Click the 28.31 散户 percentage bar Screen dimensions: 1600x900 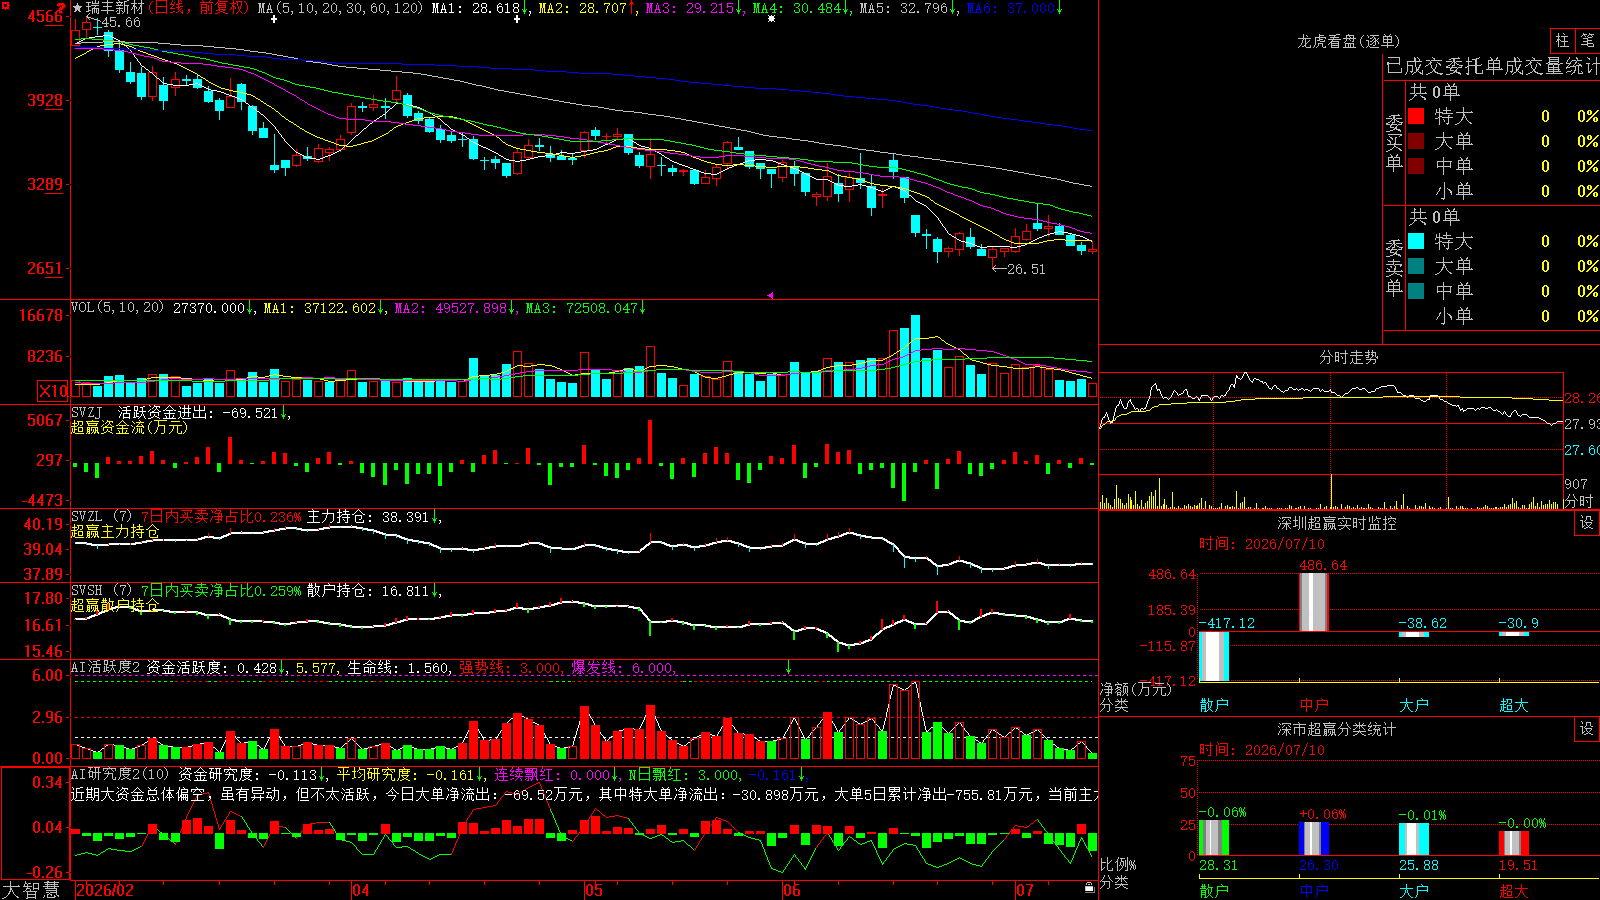click(x=1214, y=838)
